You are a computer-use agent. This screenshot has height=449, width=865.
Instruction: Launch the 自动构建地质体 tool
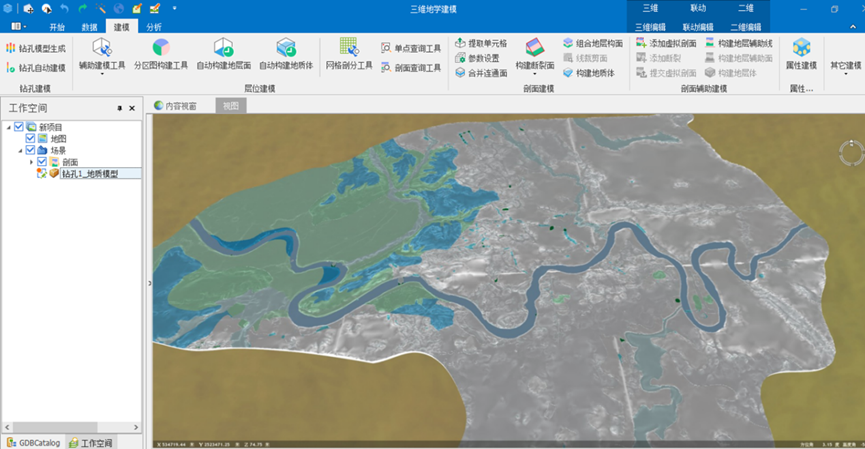click(287, 47)
